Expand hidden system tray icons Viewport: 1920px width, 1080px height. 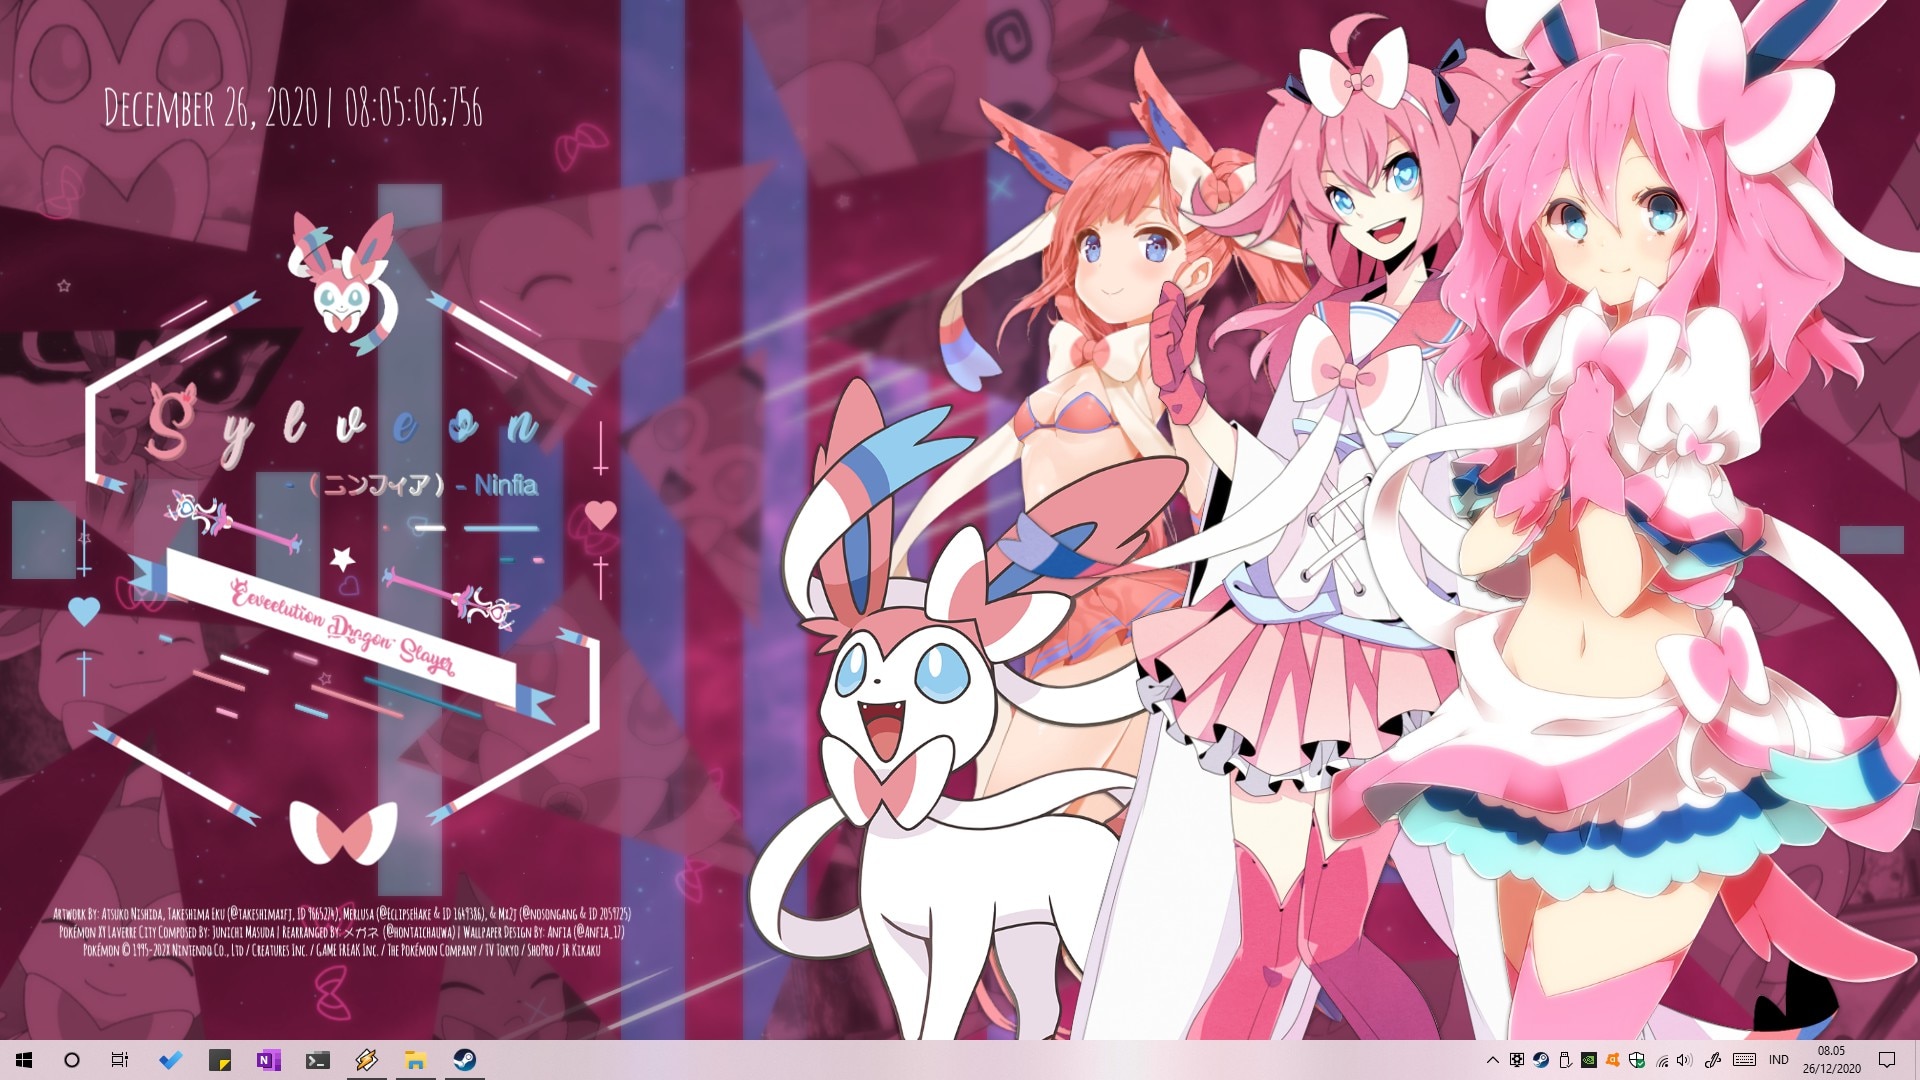(1493, 1060)
